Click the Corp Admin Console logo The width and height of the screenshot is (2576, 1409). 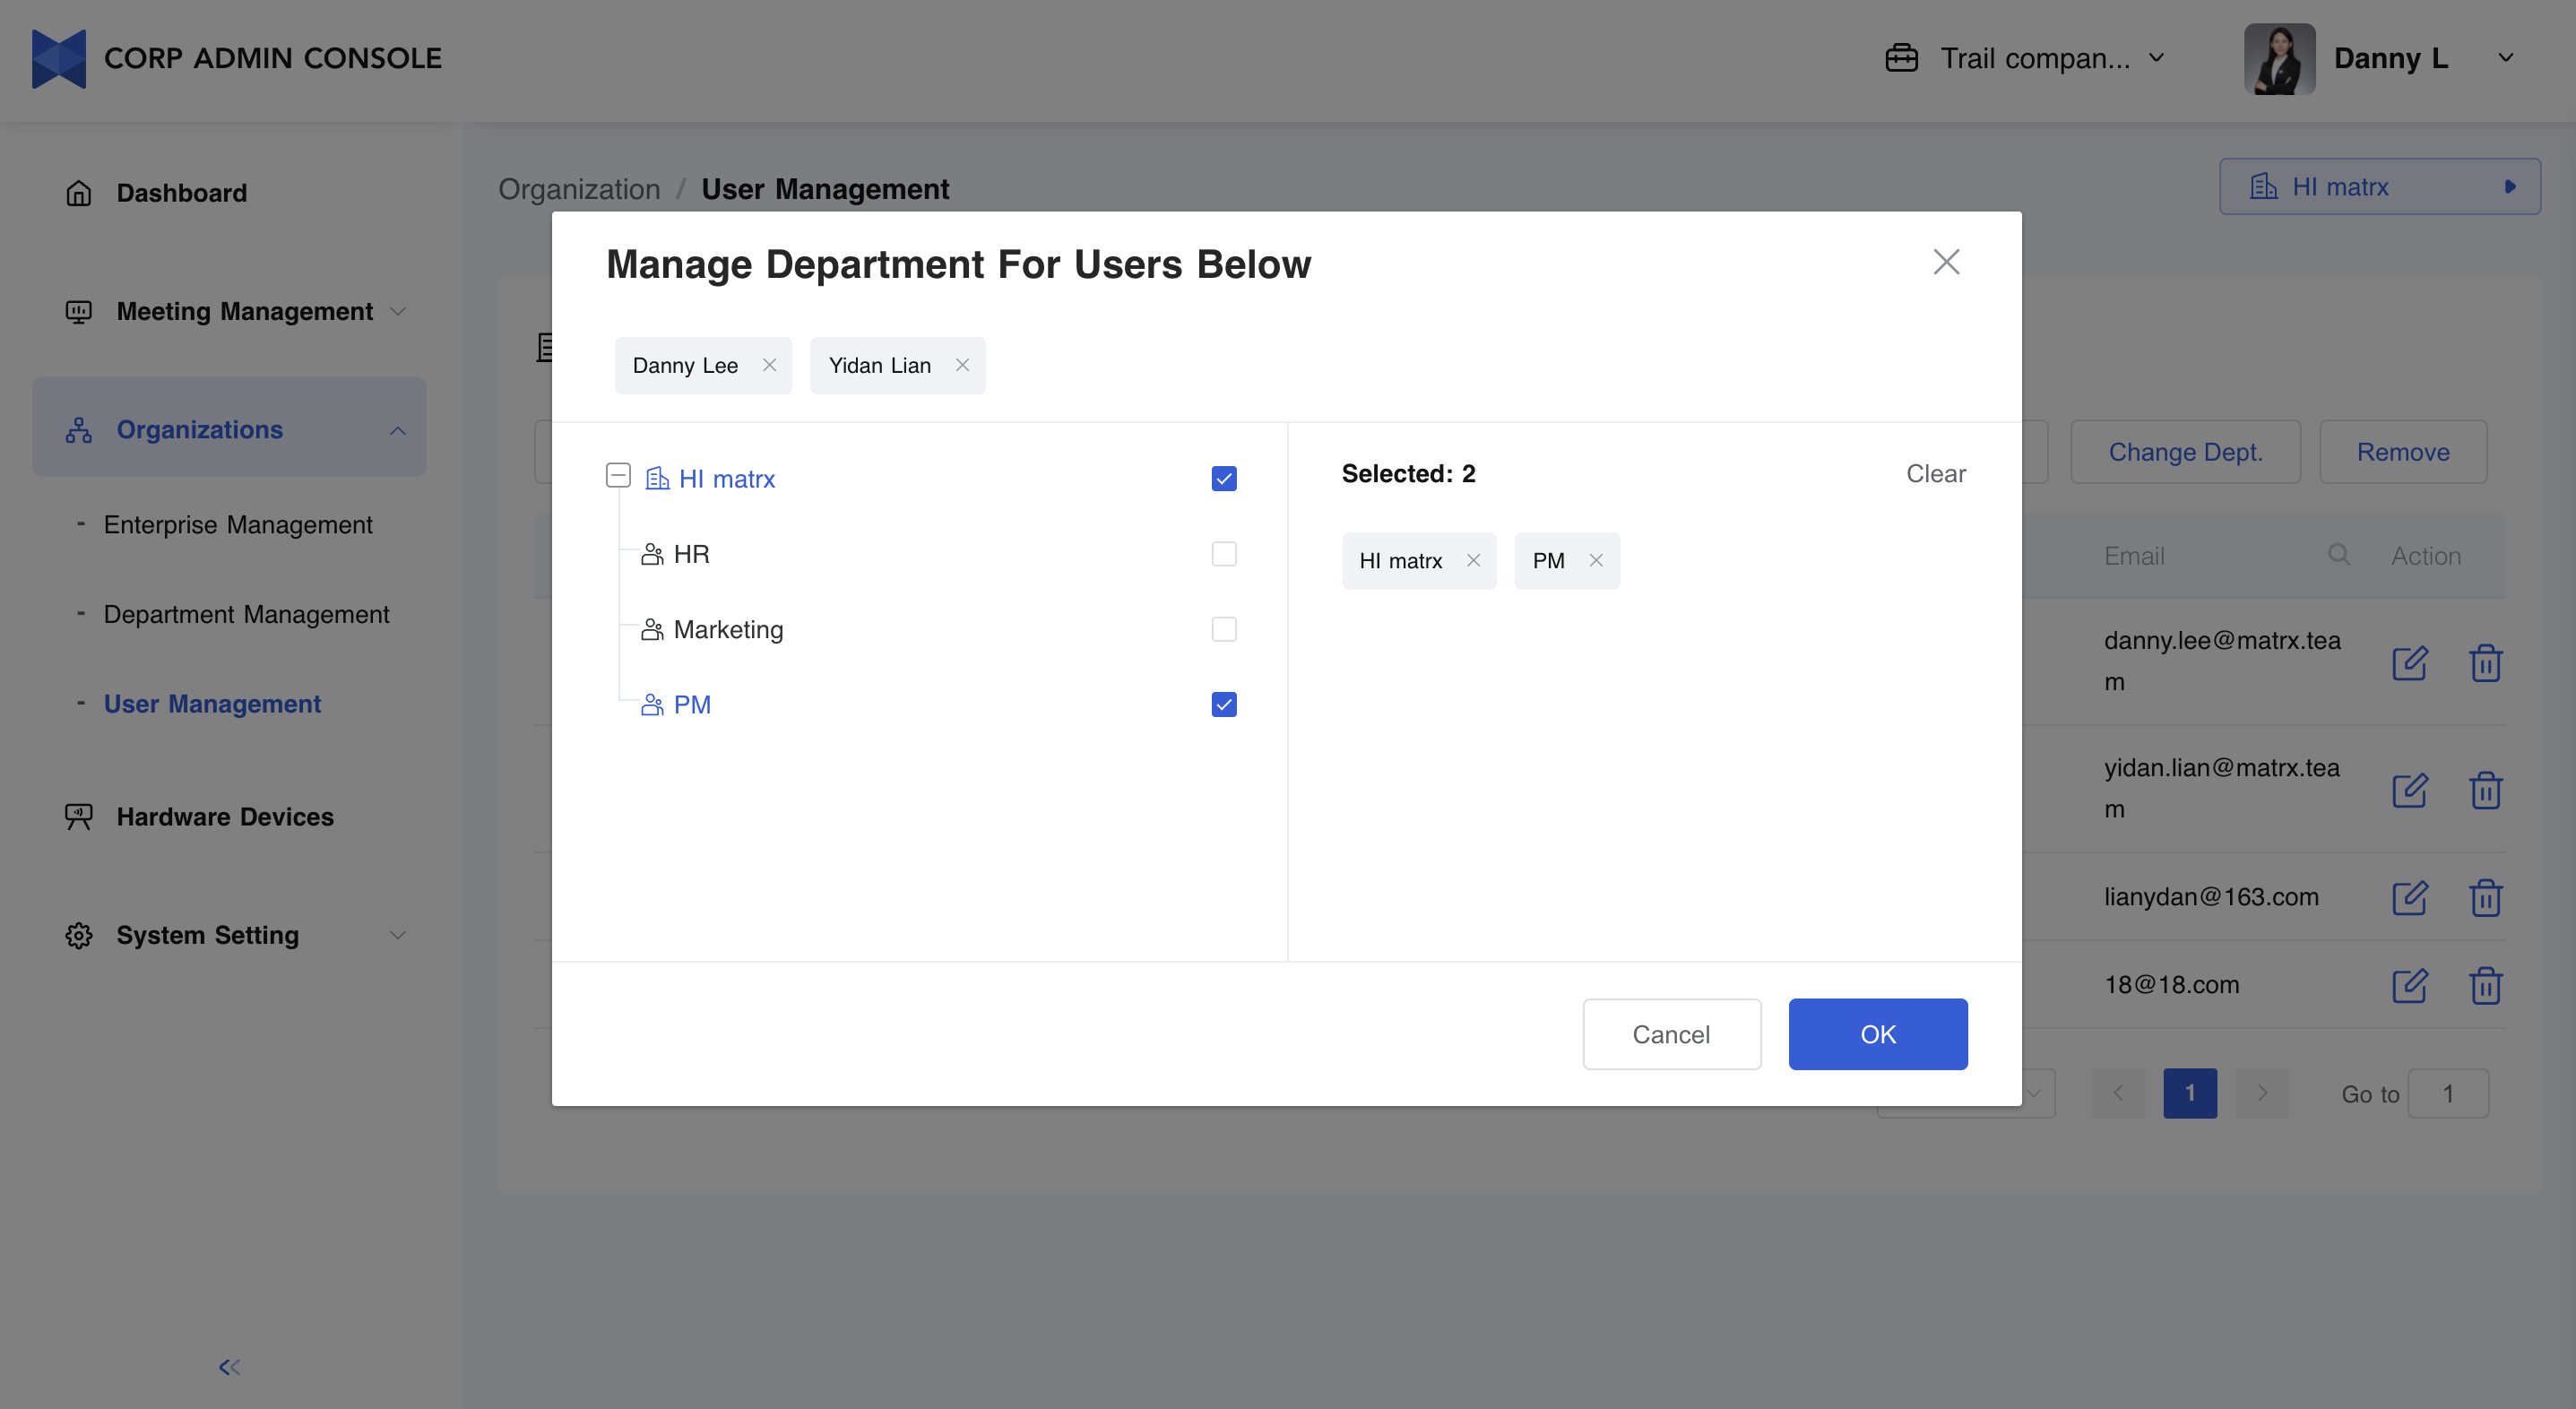pyautogui.click(x=59, y=59)
